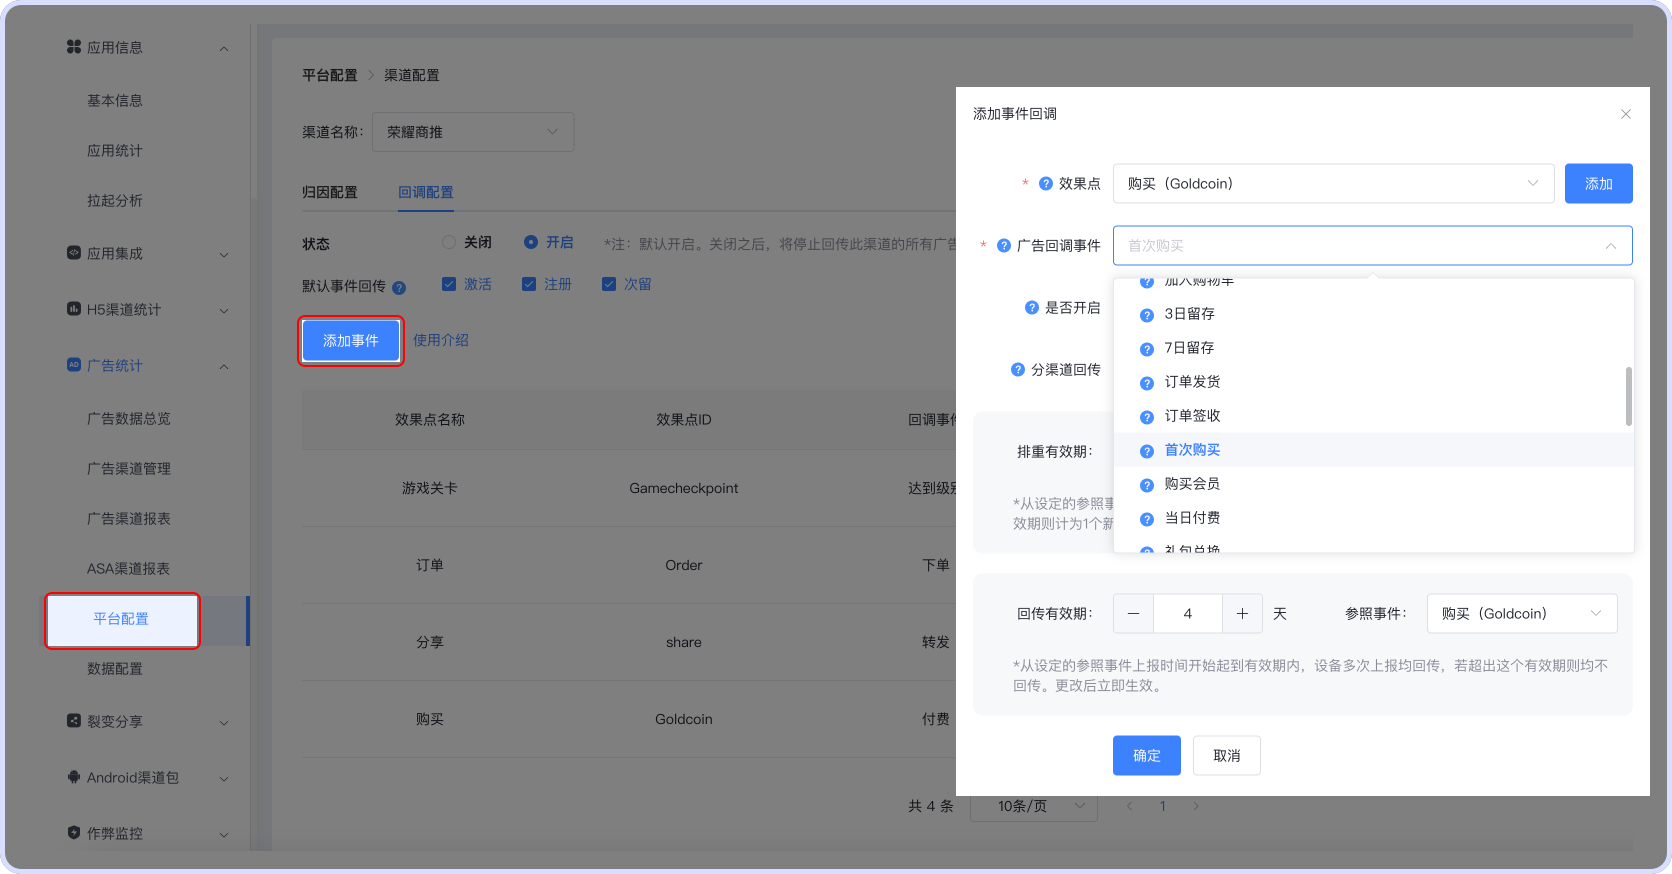Click help icon next to 效果点 label
This screenshot has height=874, width=1672.
1046,184
